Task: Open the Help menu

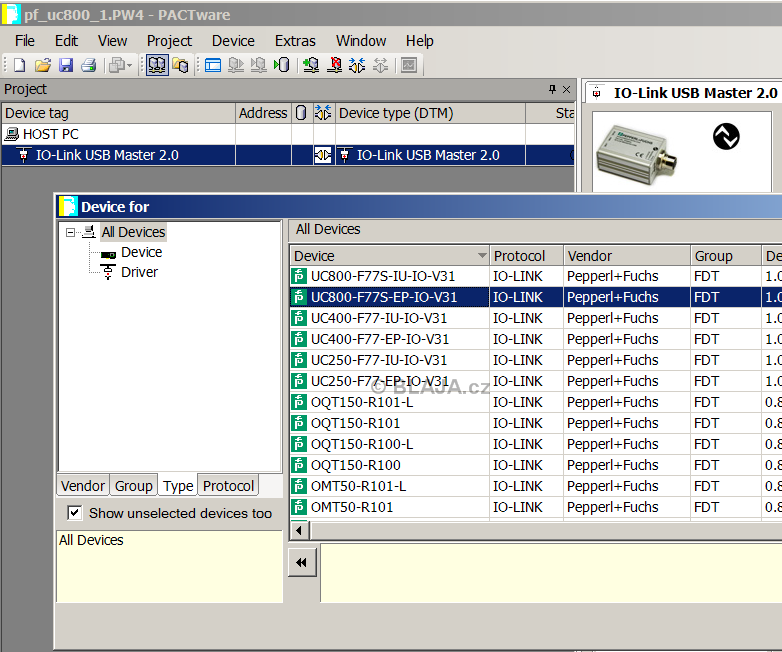Action: (419, 40)
